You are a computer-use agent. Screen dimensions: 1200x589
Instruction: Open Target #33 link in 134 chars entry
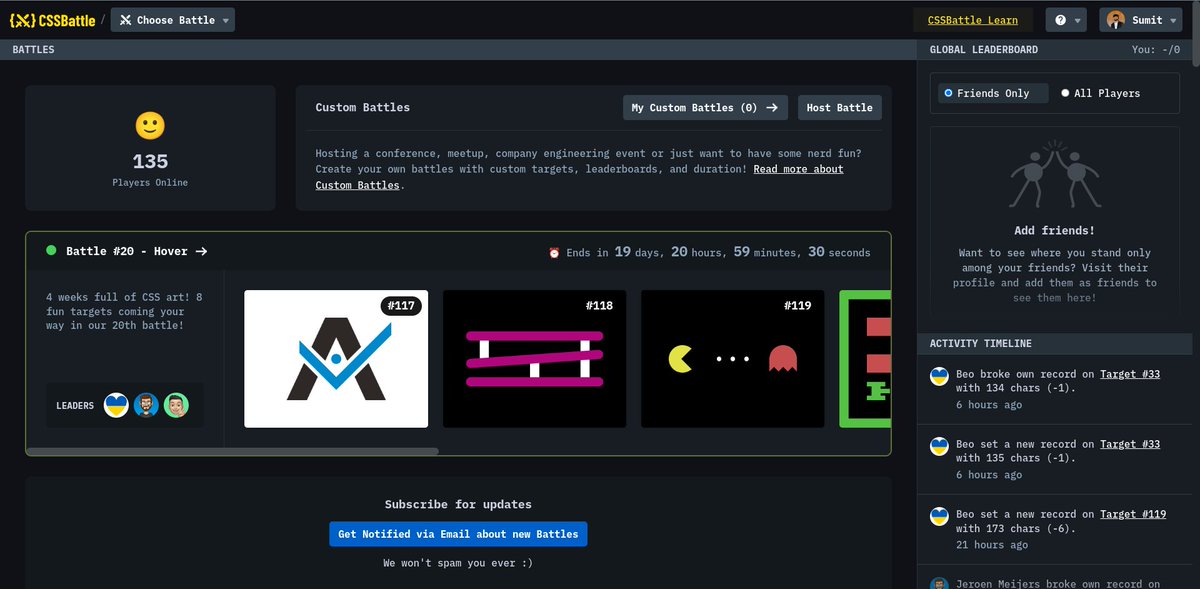point(1130,374)
